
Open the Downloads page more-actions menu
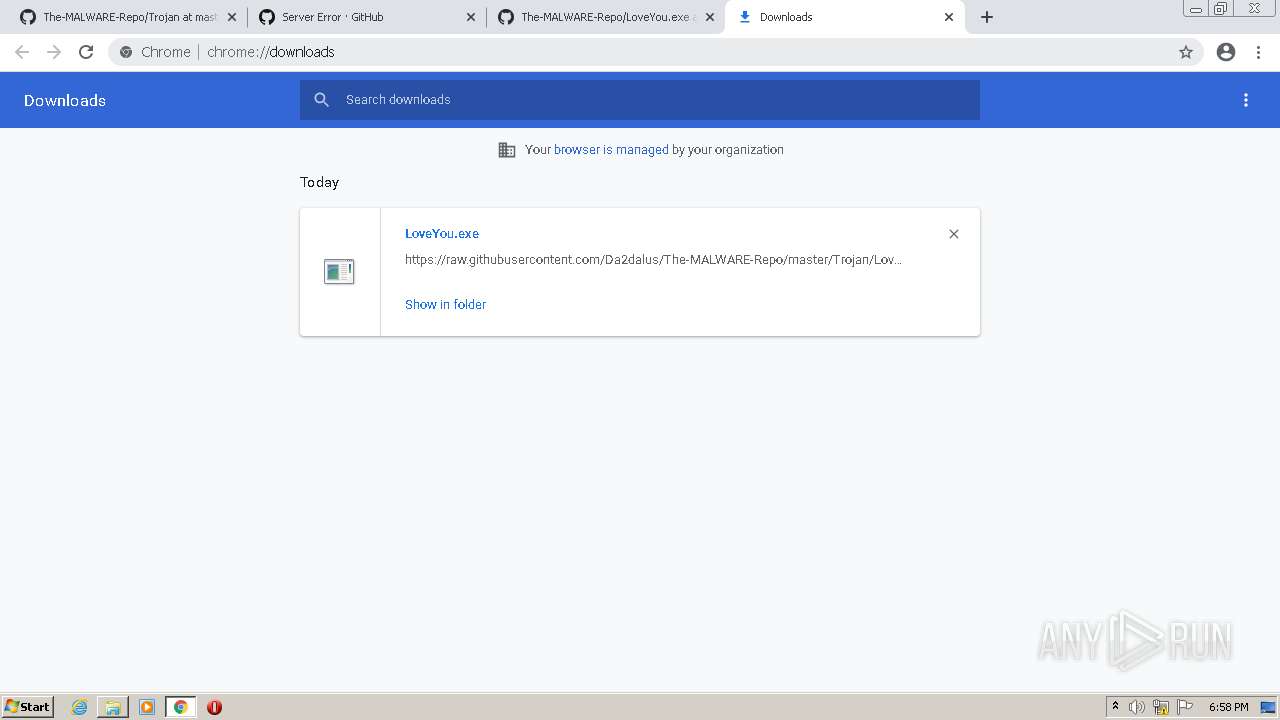1246,100
